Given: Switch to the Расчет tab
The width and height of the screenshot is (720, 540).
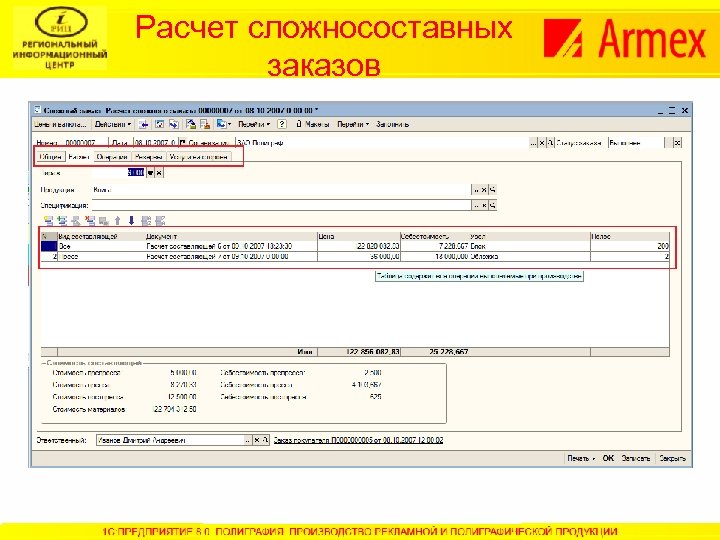Looking at the screenshot, I should coord(79,157).
